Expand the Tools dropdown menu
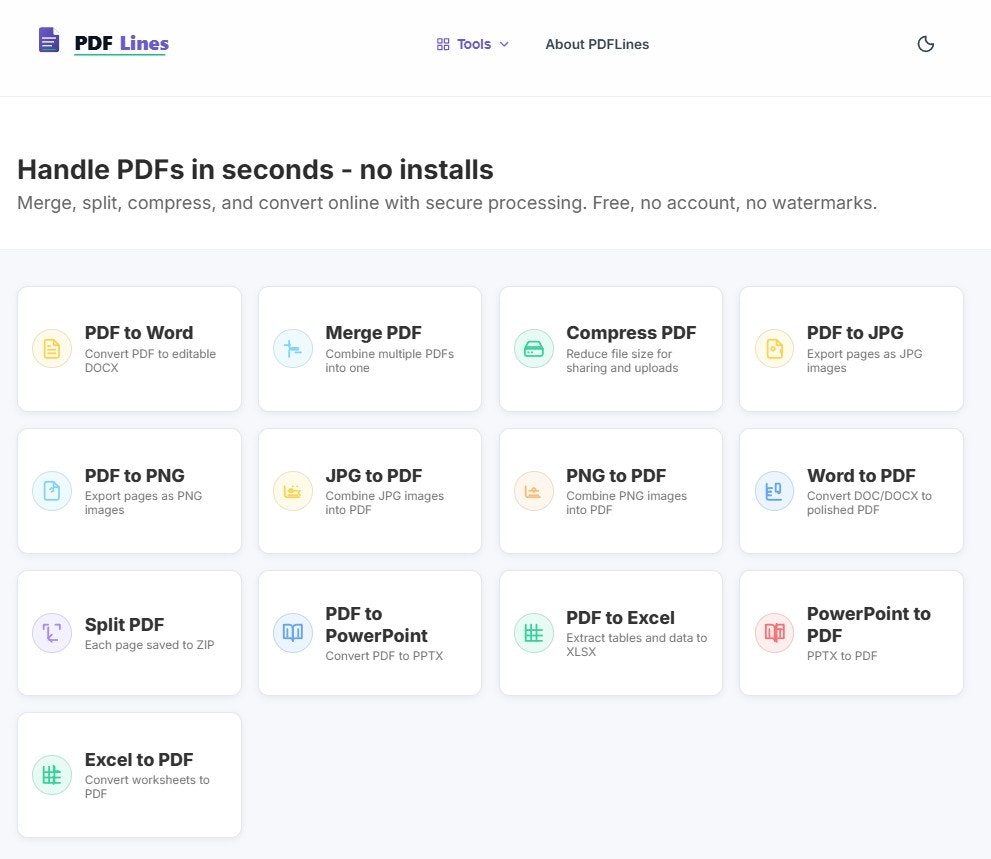991x859 pixels. point(472,44)
